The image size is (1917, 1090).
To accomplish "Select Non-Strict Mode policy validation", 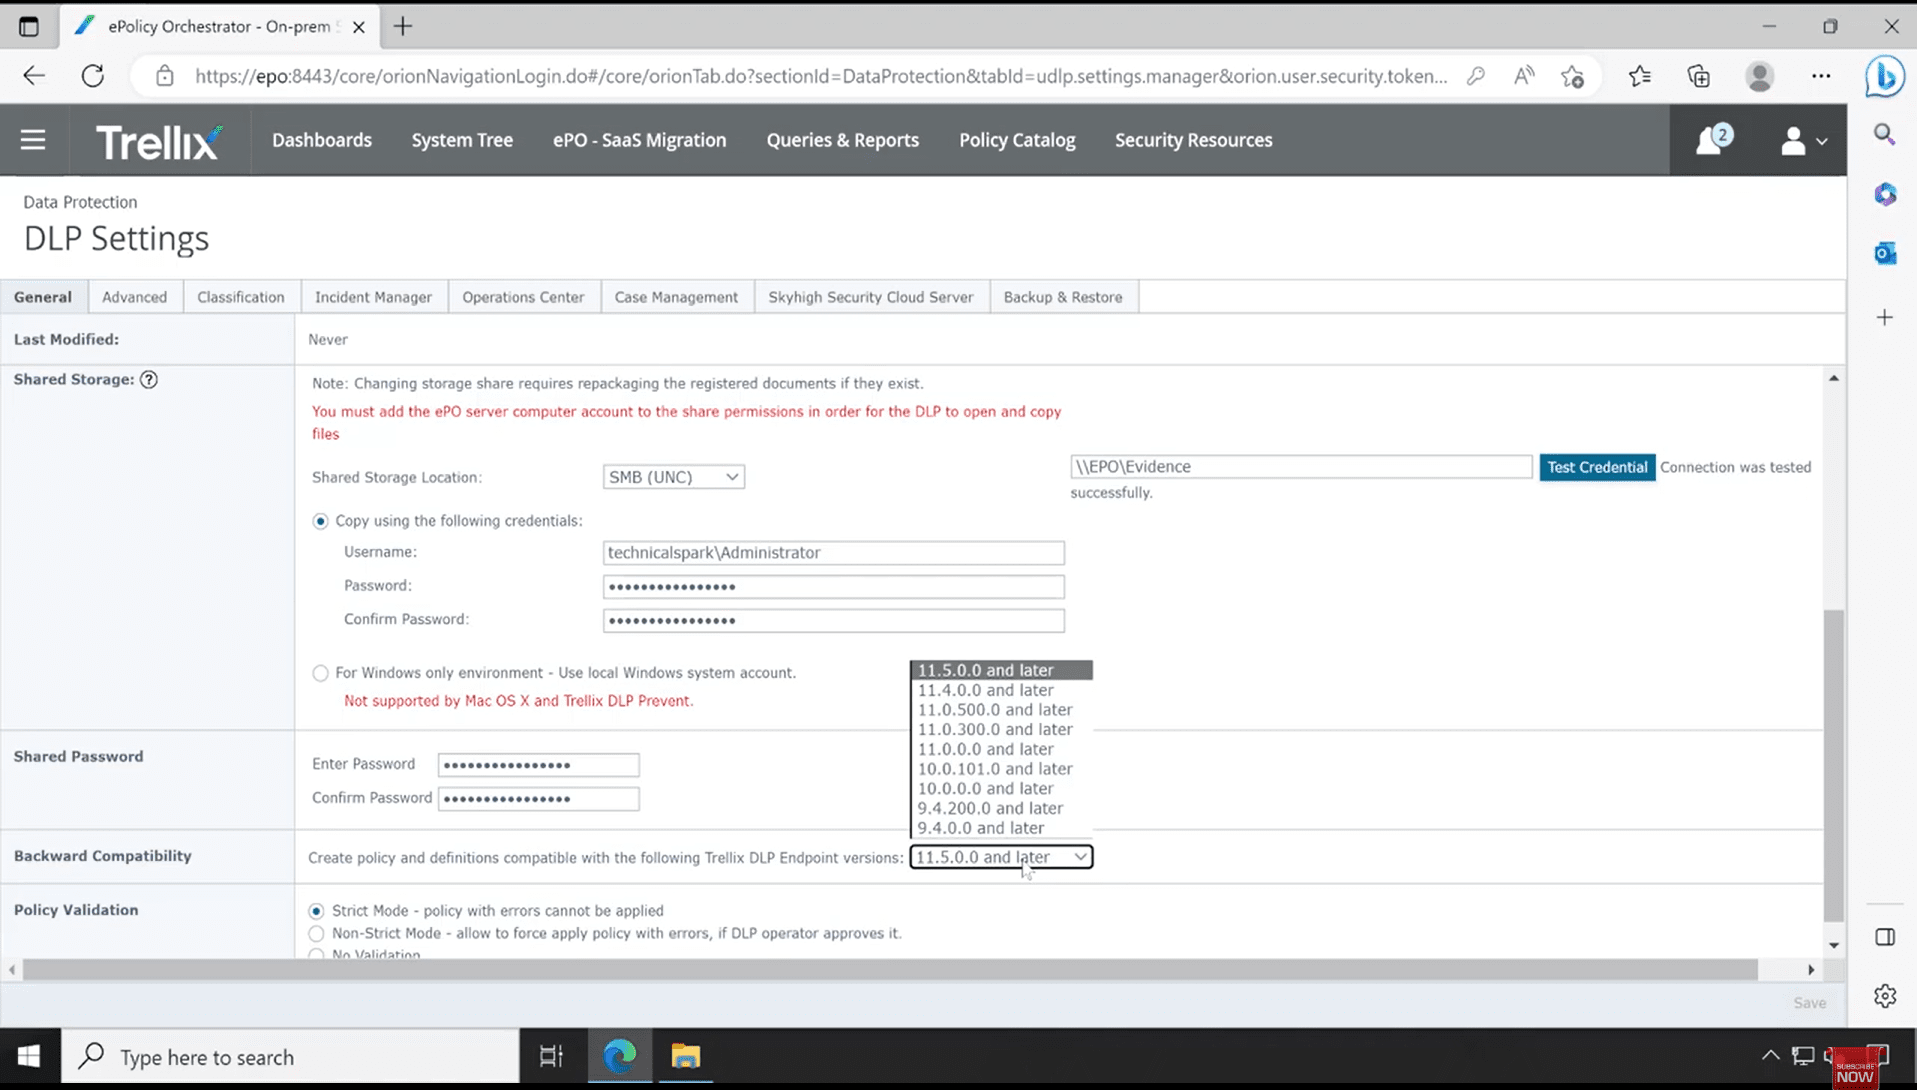I will [x=316, y=933].
